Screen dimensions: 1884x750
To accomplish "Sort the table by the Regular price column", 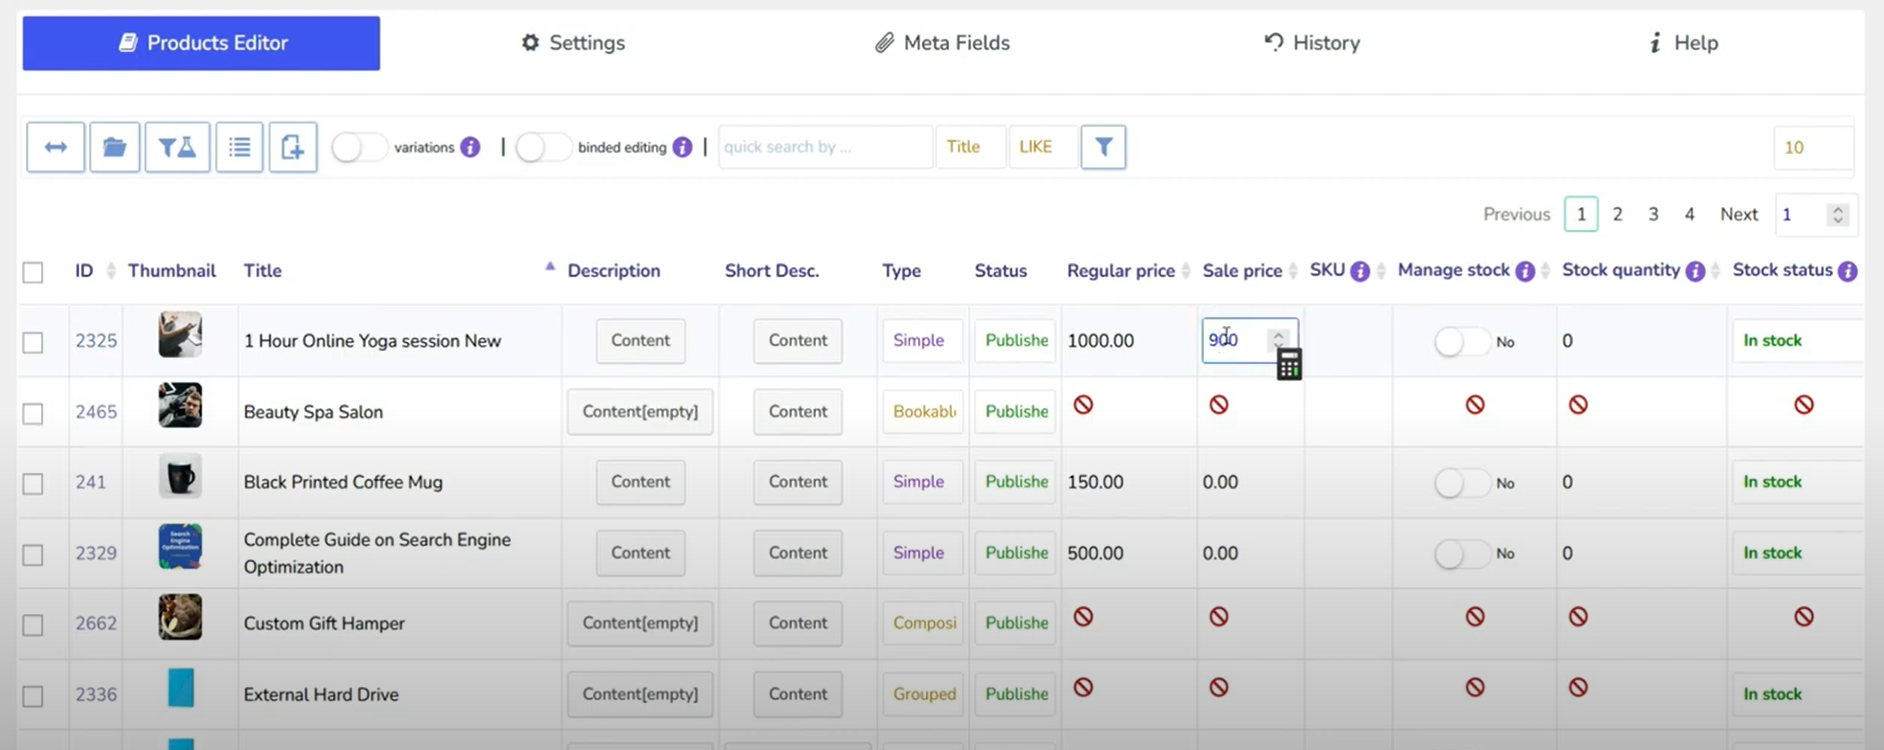I will pyautogui.click(x=1186, y=271).
